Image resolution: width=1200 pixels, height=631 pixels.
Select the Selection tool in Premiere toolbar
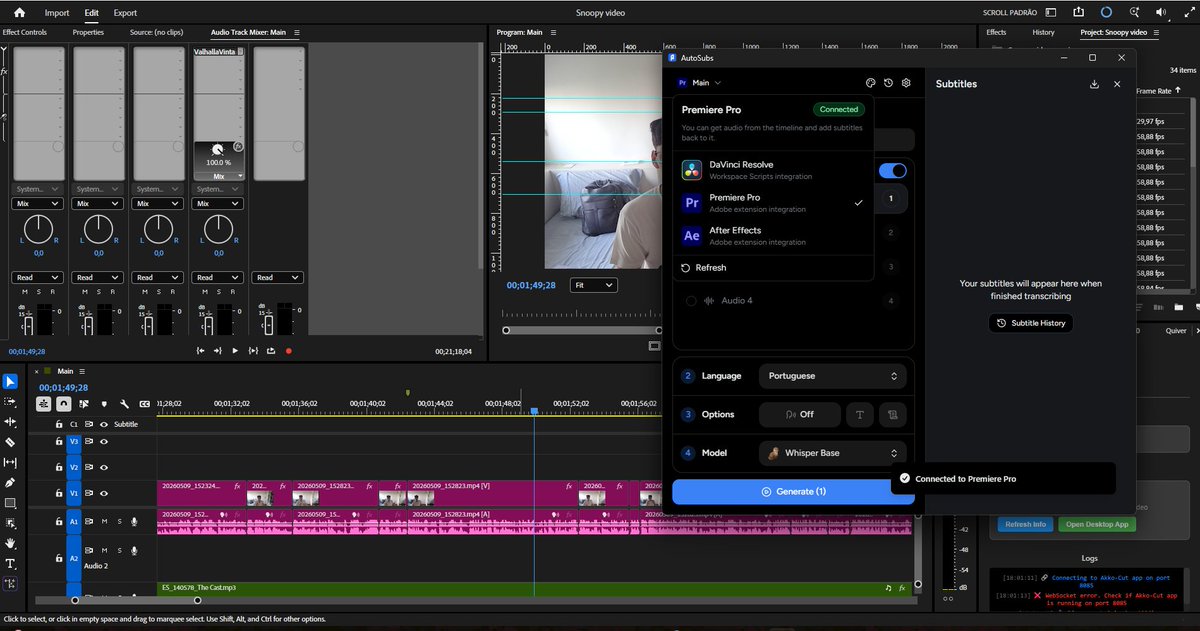tap(10, 381)
